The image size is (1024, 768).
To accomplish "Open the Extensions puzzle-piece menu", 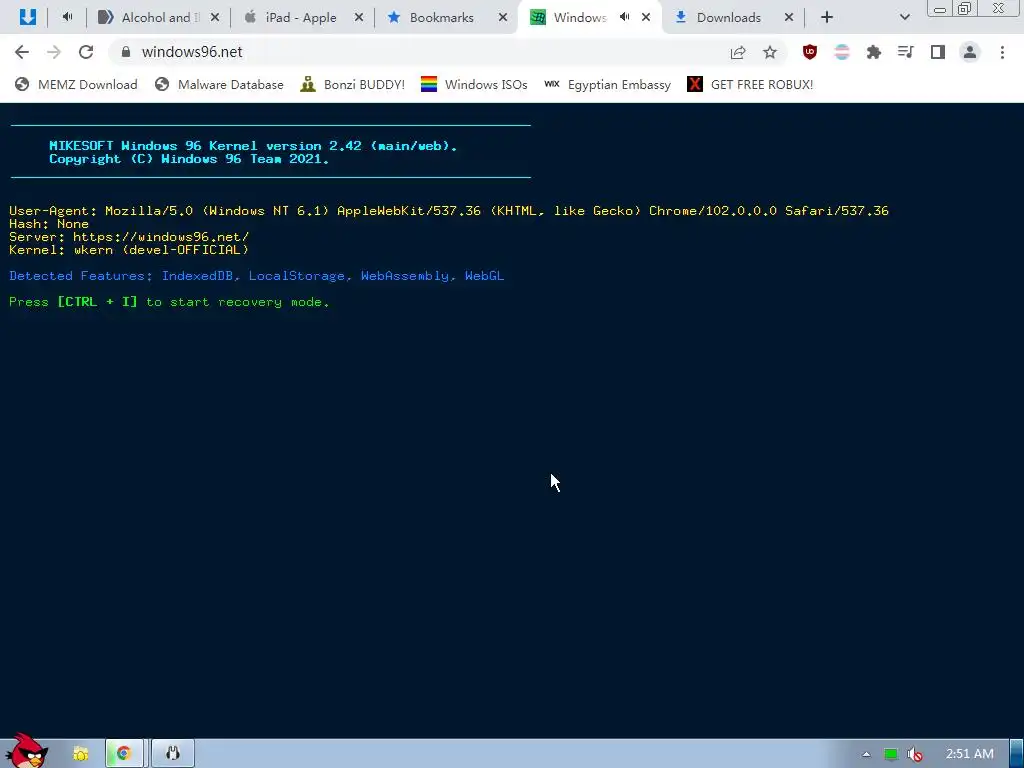I will 874,52.
